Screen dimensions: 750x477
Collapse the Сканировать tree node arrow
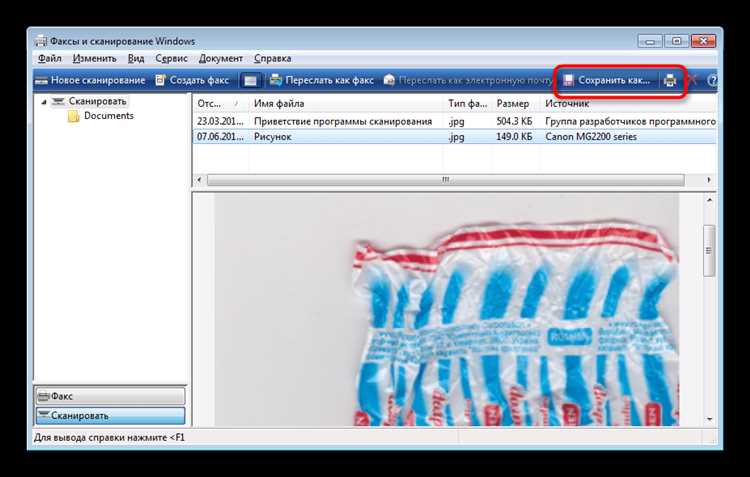point(44,102)
